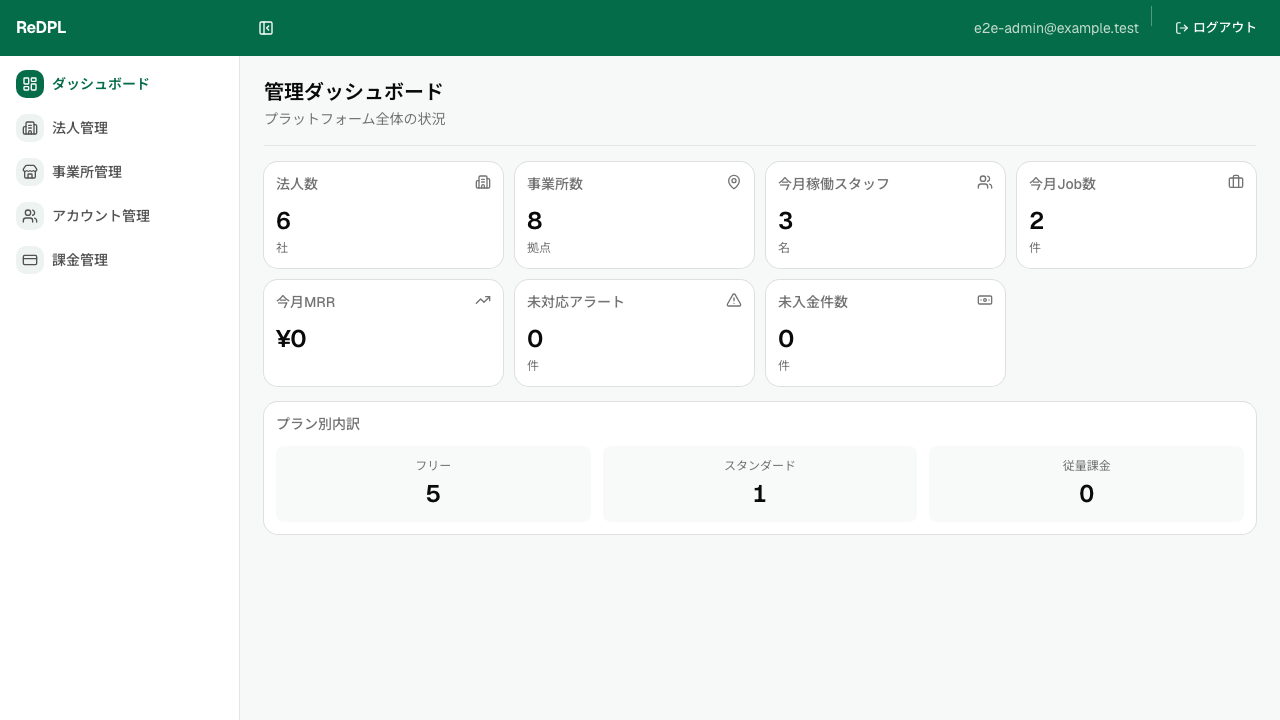This screenshot has height=720, width=1280.
Task: Log out with the ログアウト button
Action: 1216,28
